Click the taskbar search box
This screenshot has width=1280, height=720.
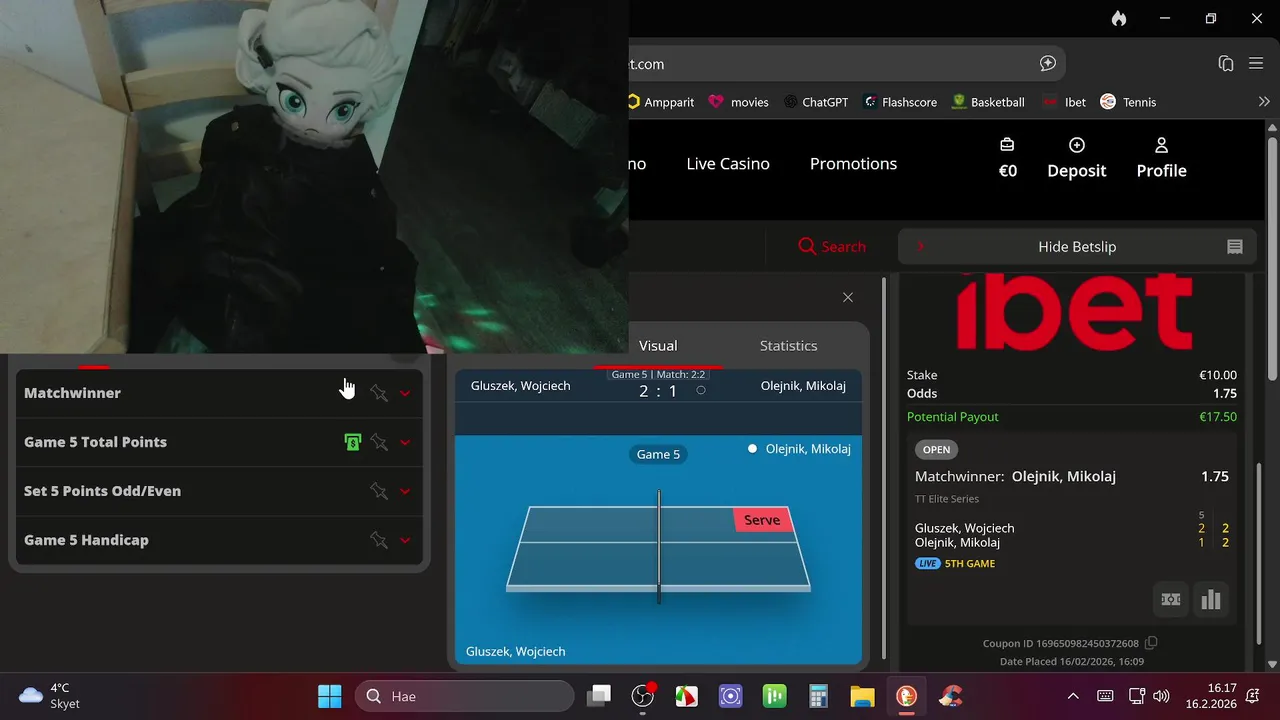click(x=465, y=696)
